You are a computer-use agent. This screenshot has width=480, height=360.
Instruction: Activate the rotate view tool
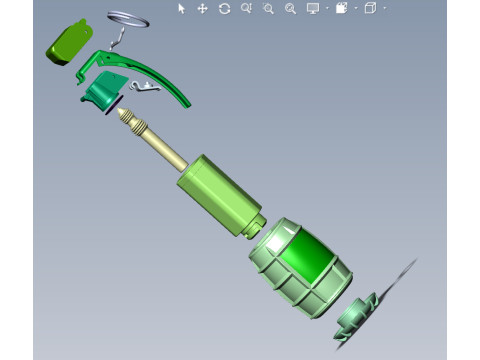tap(224, 9)
